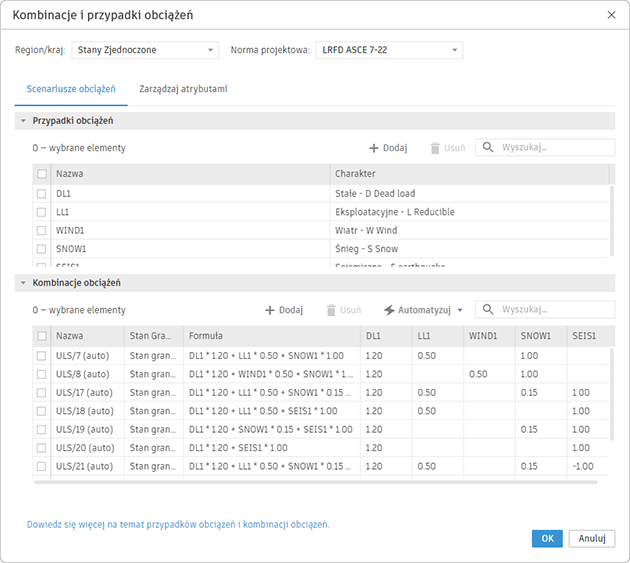Click the Usuń trash icon for load cases
The width and height of the screenshot is (630, 563).
click(435, 148)
